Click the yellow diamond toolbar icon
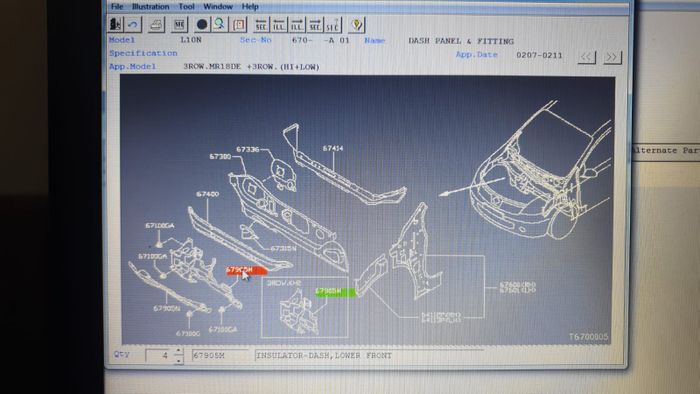Image resolution: width=700 pixels, height=394 pixels. coord(357,24)
